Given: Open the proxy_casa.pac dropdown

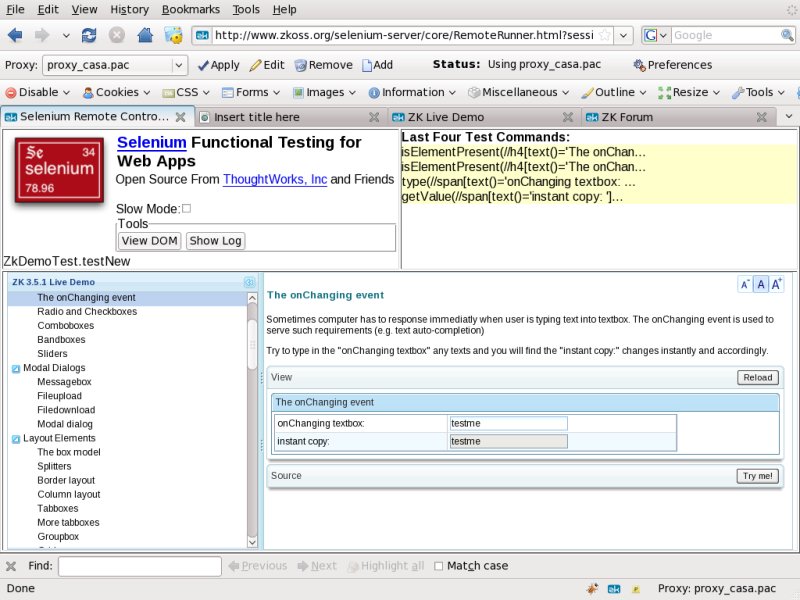Looking at the screenshot, I should 179,65.
